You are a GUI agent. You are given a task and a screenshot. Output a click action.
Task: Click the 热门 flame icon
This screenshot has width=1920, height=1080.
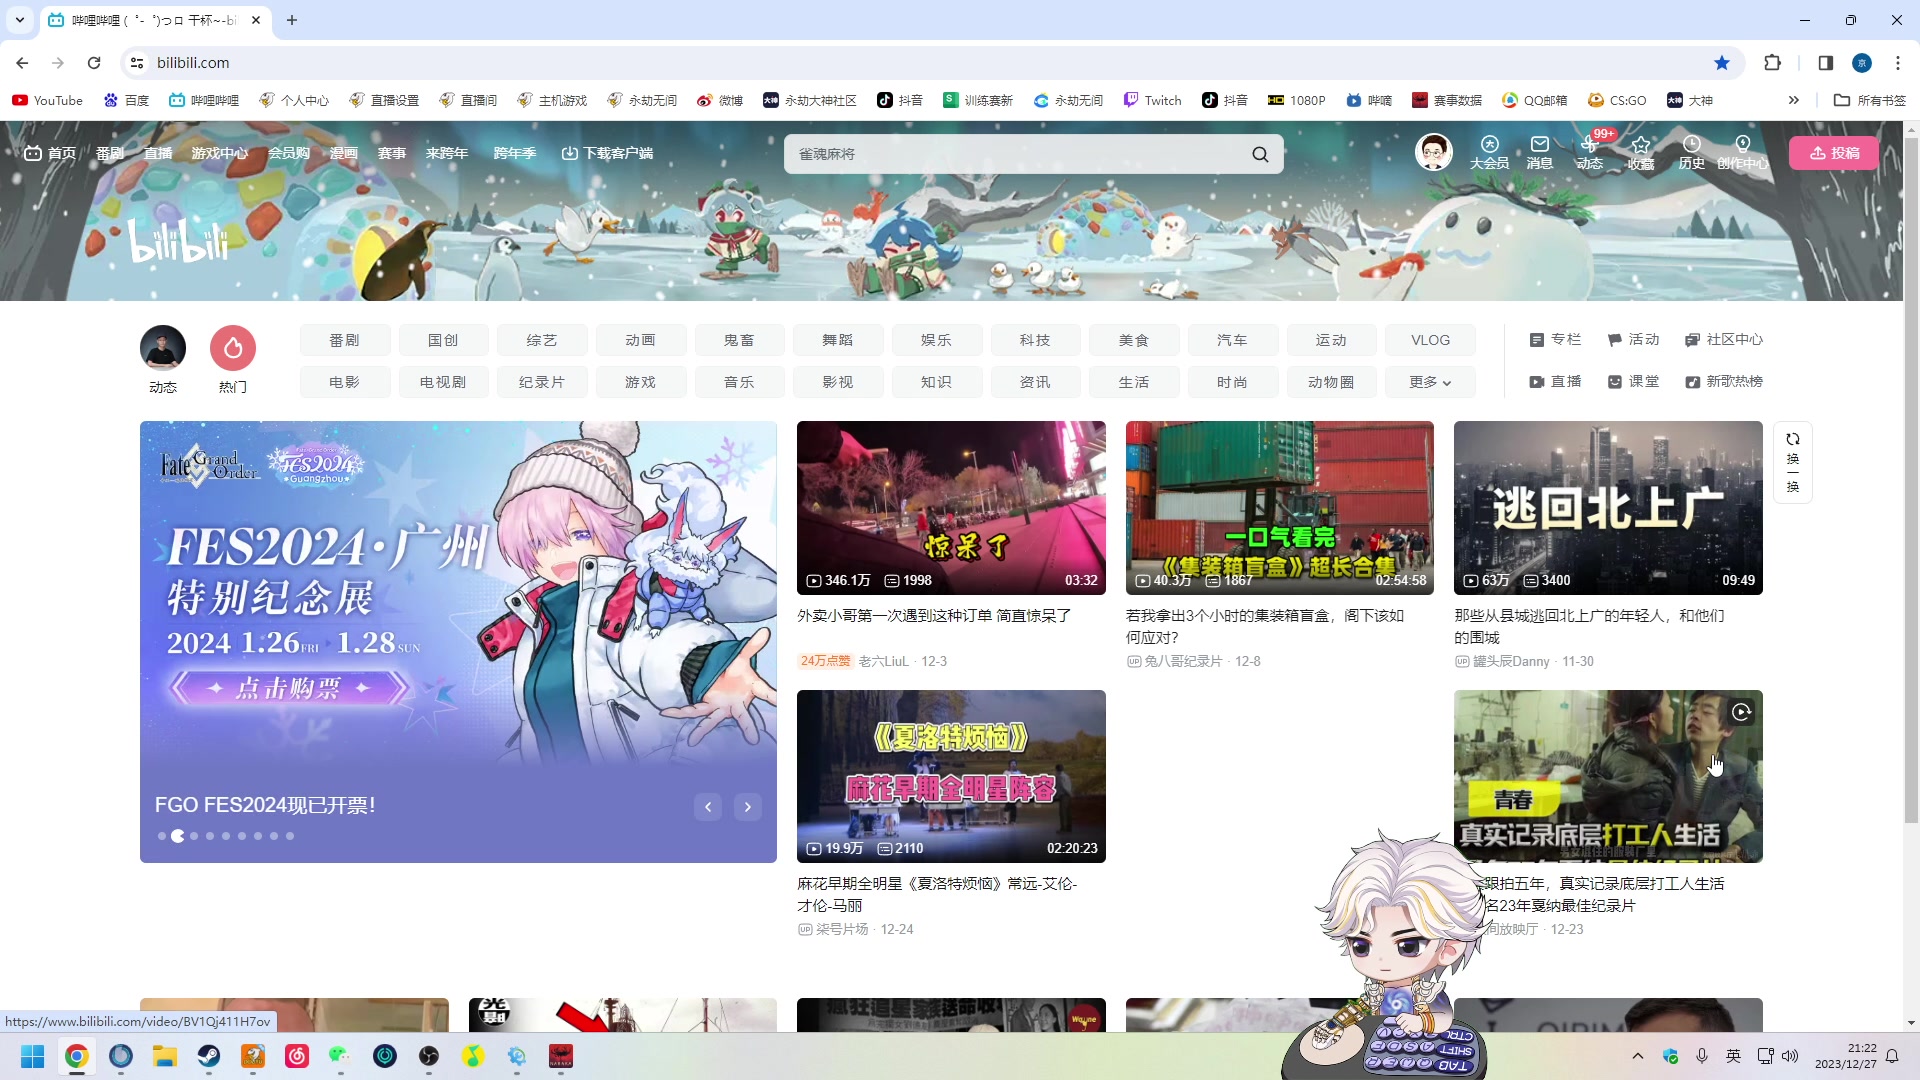click(233, 348)
